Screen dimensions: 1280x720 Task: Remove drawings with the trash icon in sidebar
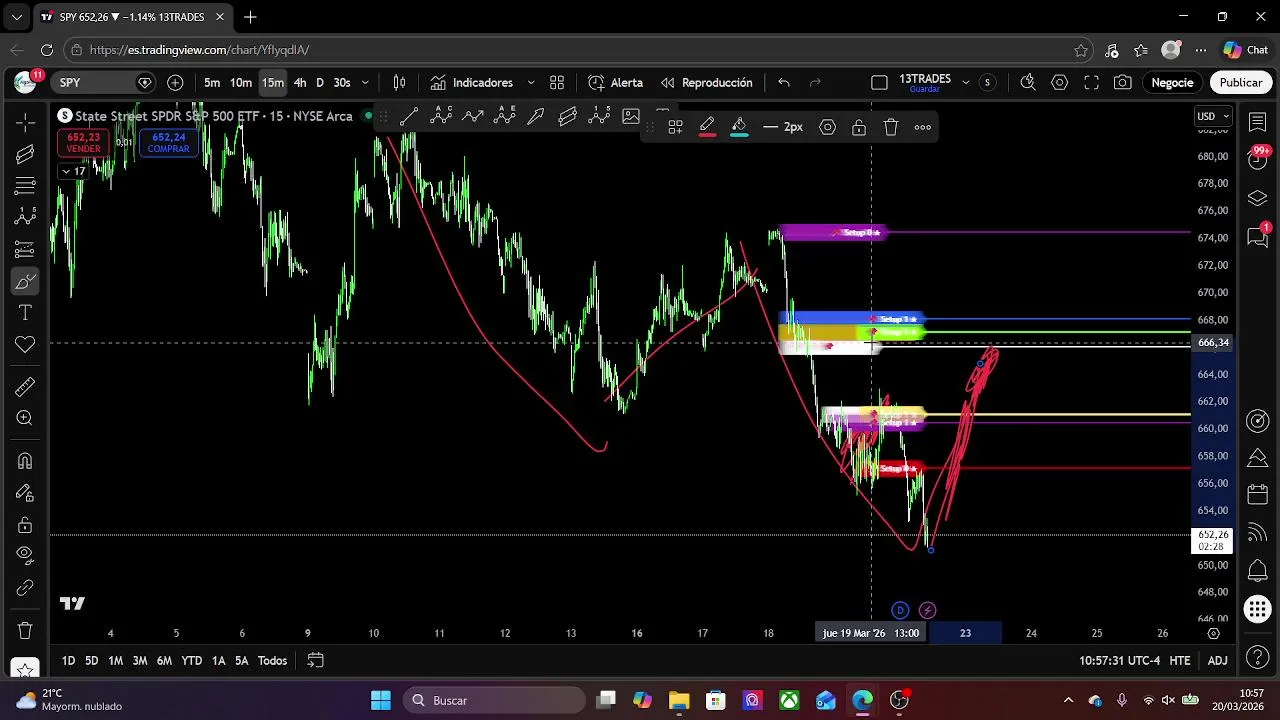pyautogui.click(x=25, y=631)
